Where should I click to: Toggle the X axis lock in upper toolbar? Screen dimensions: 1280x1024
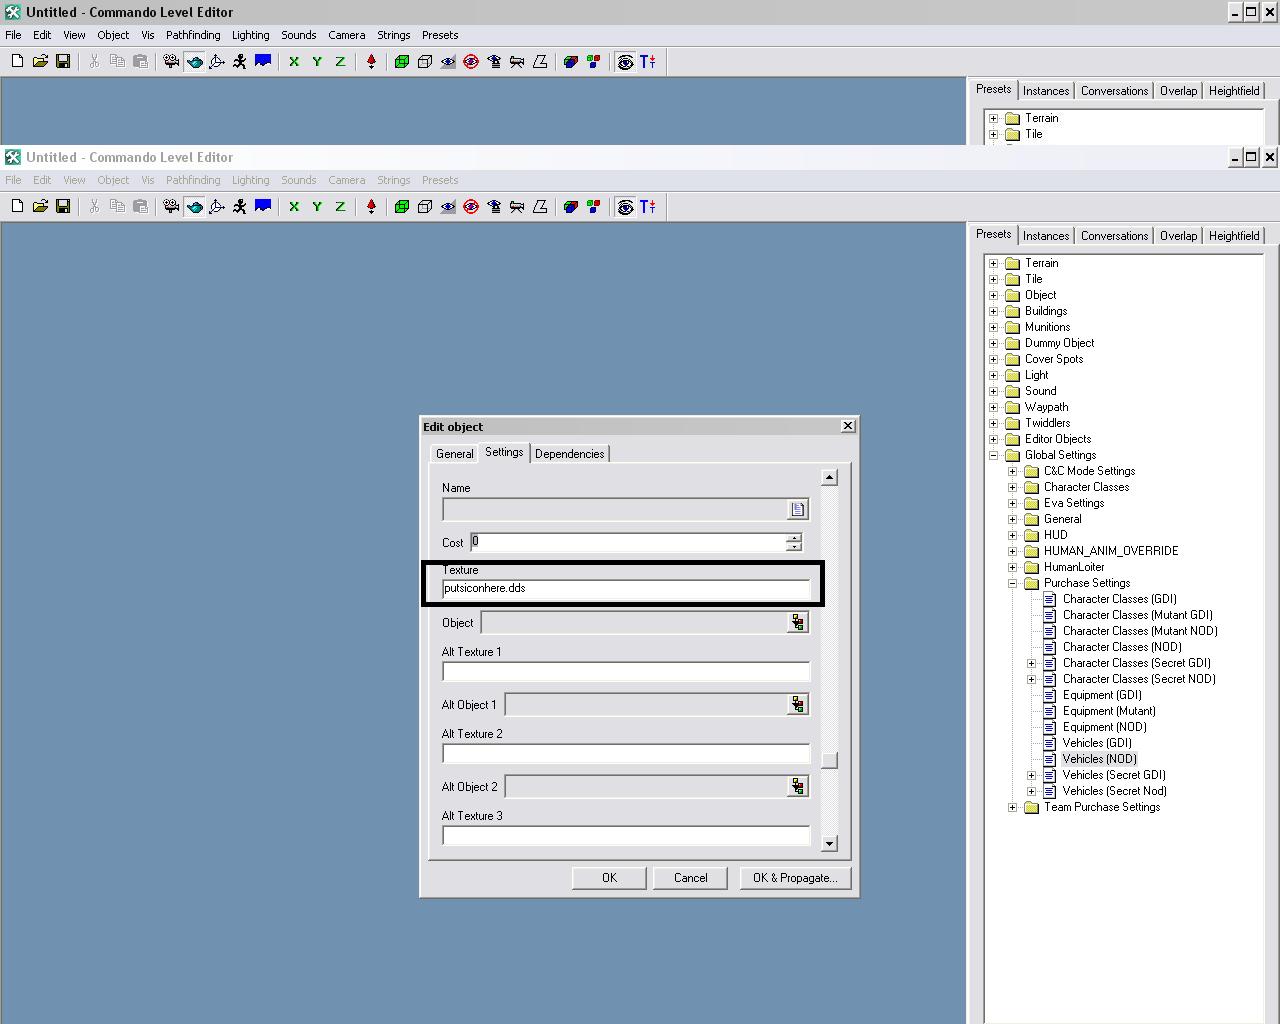[294, 62]
